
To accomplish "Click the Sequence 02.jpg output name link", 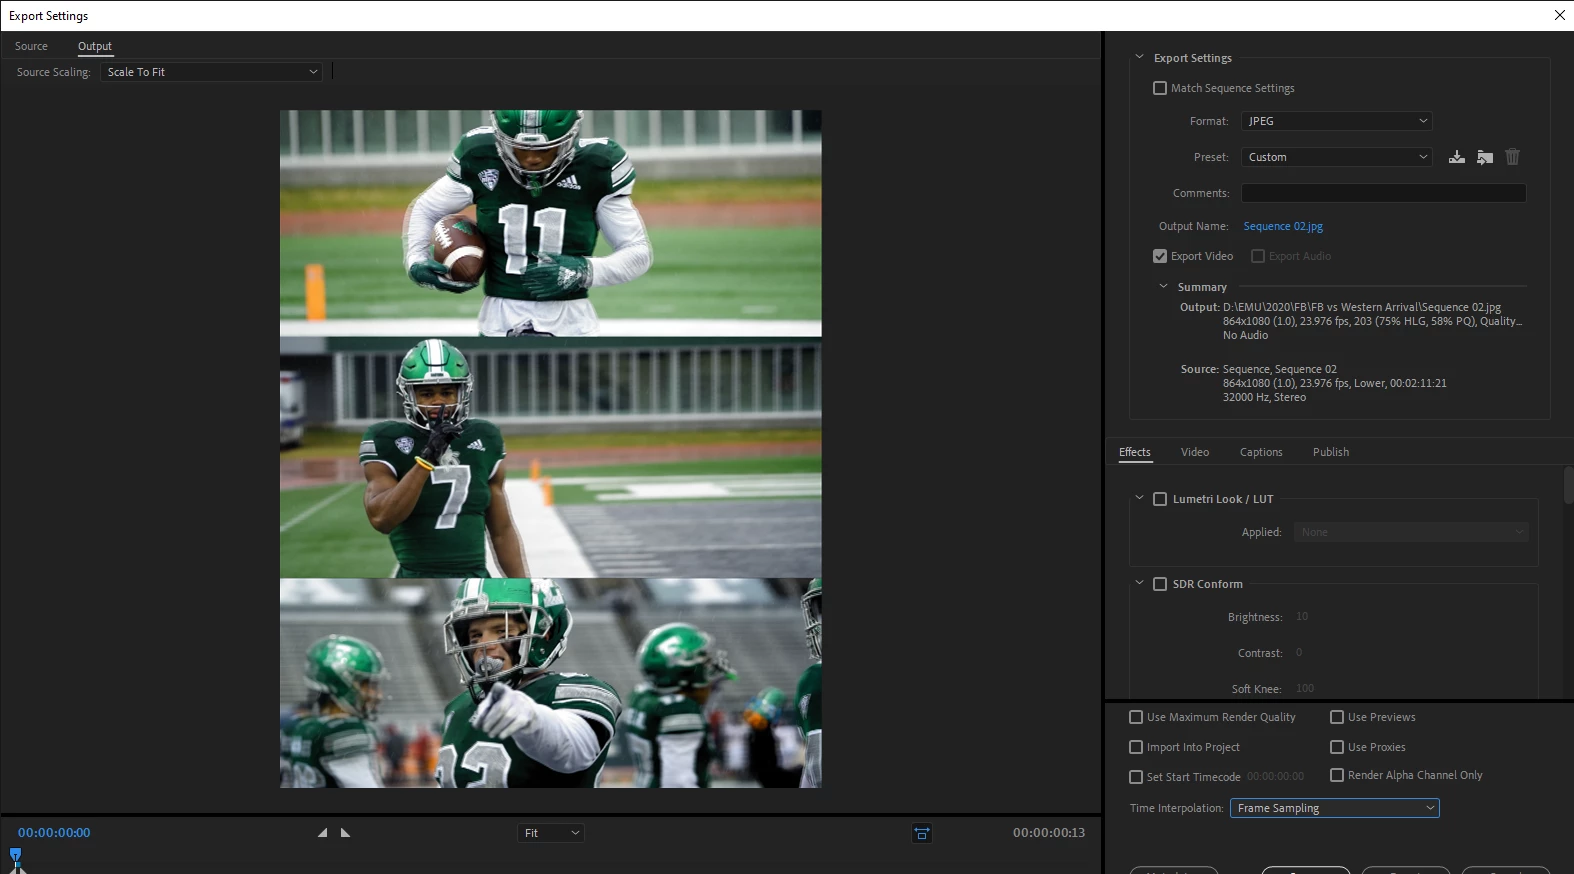I will point(1283,226).
